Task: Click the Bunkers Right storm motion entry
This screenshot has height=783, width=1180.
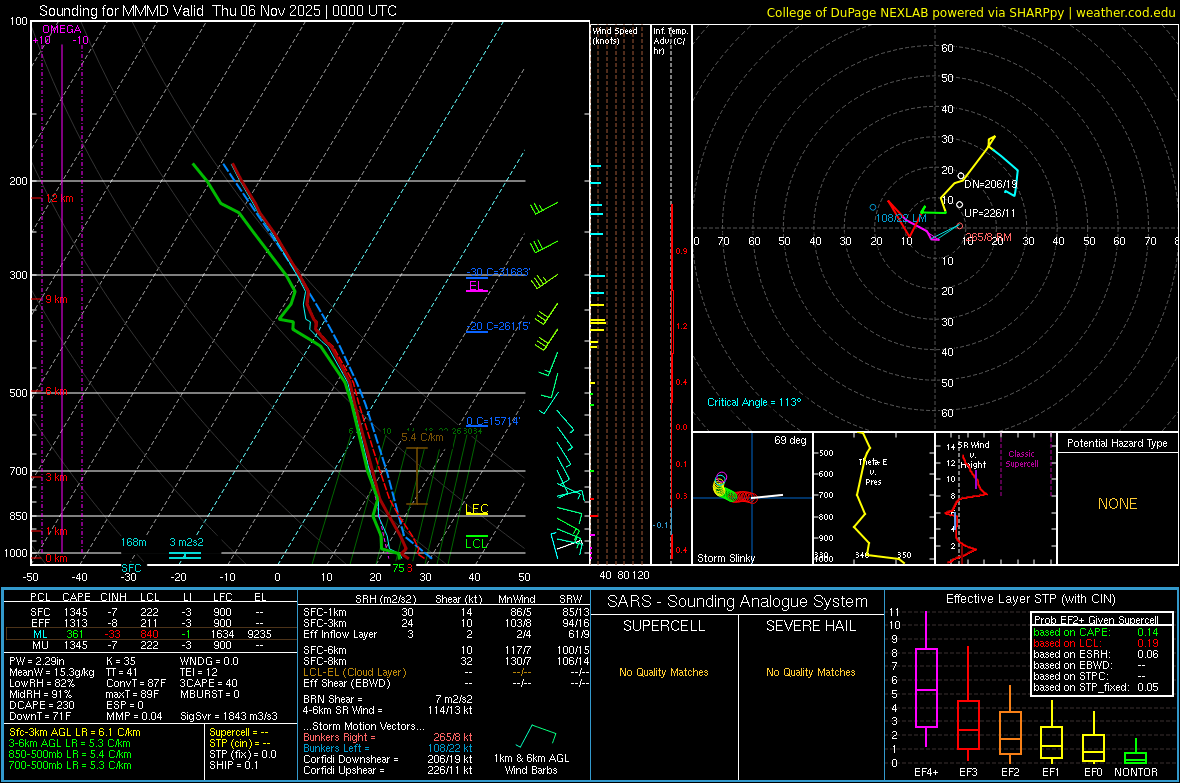Action: (388, 737)
